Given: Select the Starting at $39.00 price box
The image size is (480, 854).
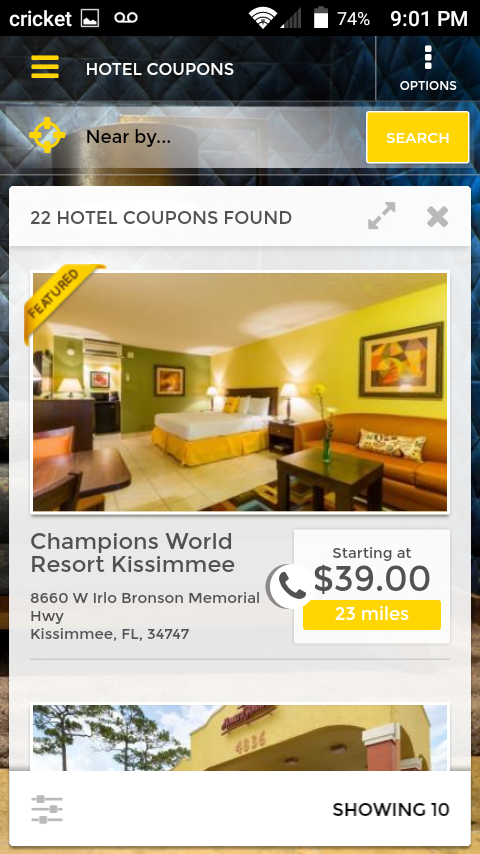Looking at the screenshot, I should point(372,586).
